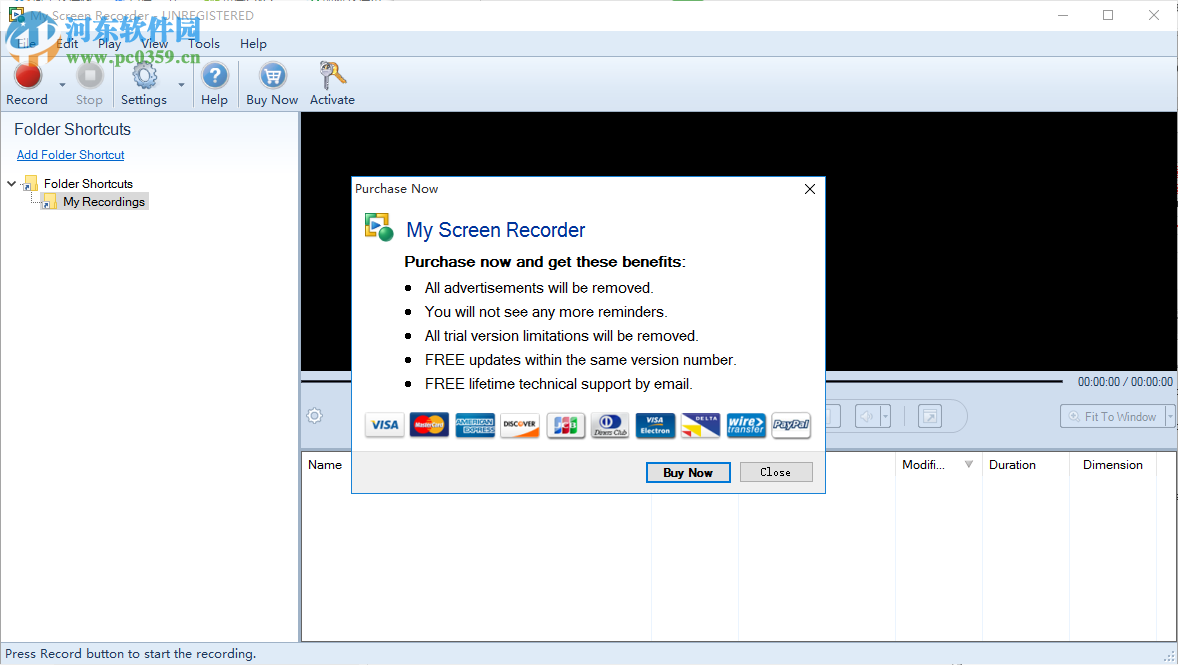Select the My Recordings folder
This screenshot has height=665, width=1178.
[104, 201]
